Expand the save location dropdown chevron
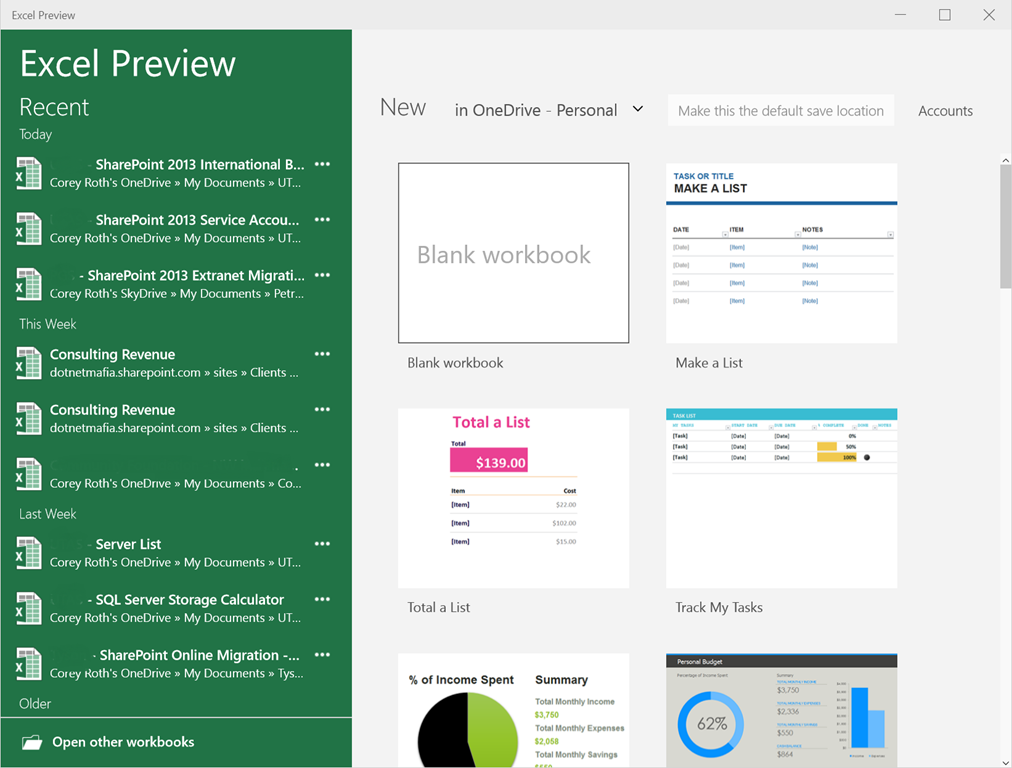 [x=638, y=109]
